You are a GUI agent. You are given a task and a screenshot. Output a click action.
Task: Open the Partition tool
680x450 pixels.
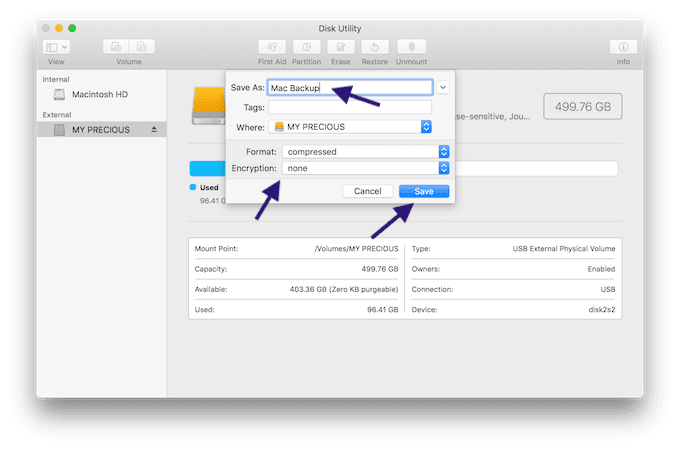coord(307,47)
